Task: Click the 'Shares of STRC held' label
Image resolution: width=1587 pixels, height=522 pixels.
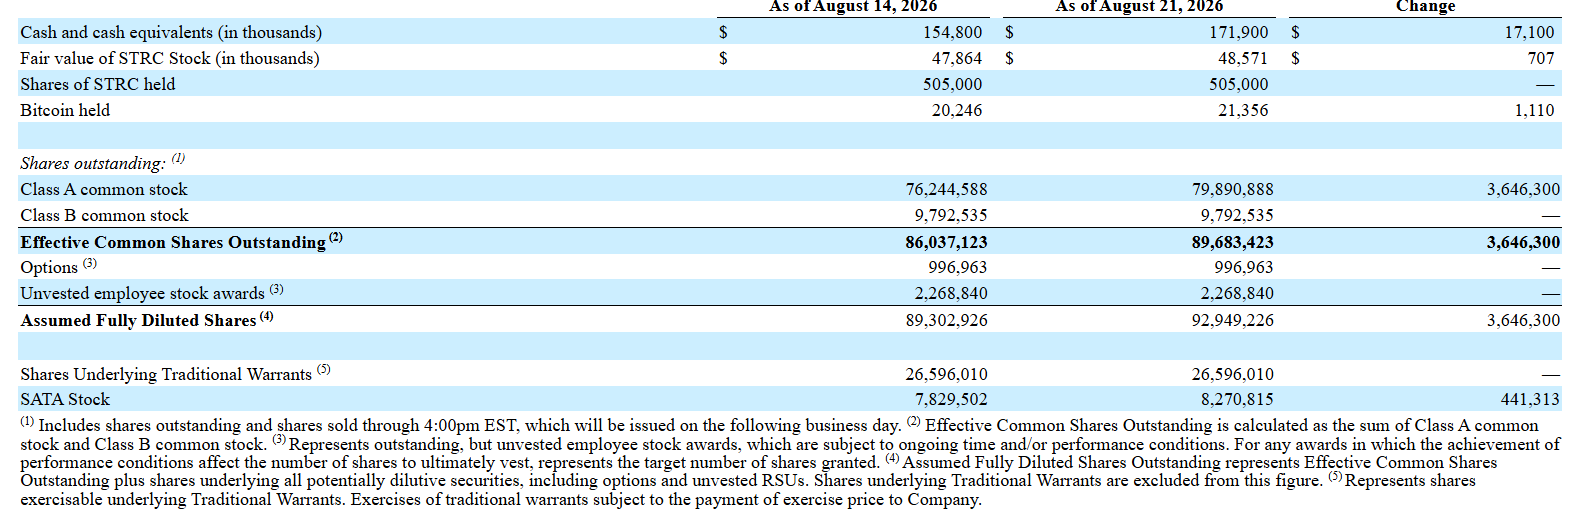Action: (x=97, y=84)
